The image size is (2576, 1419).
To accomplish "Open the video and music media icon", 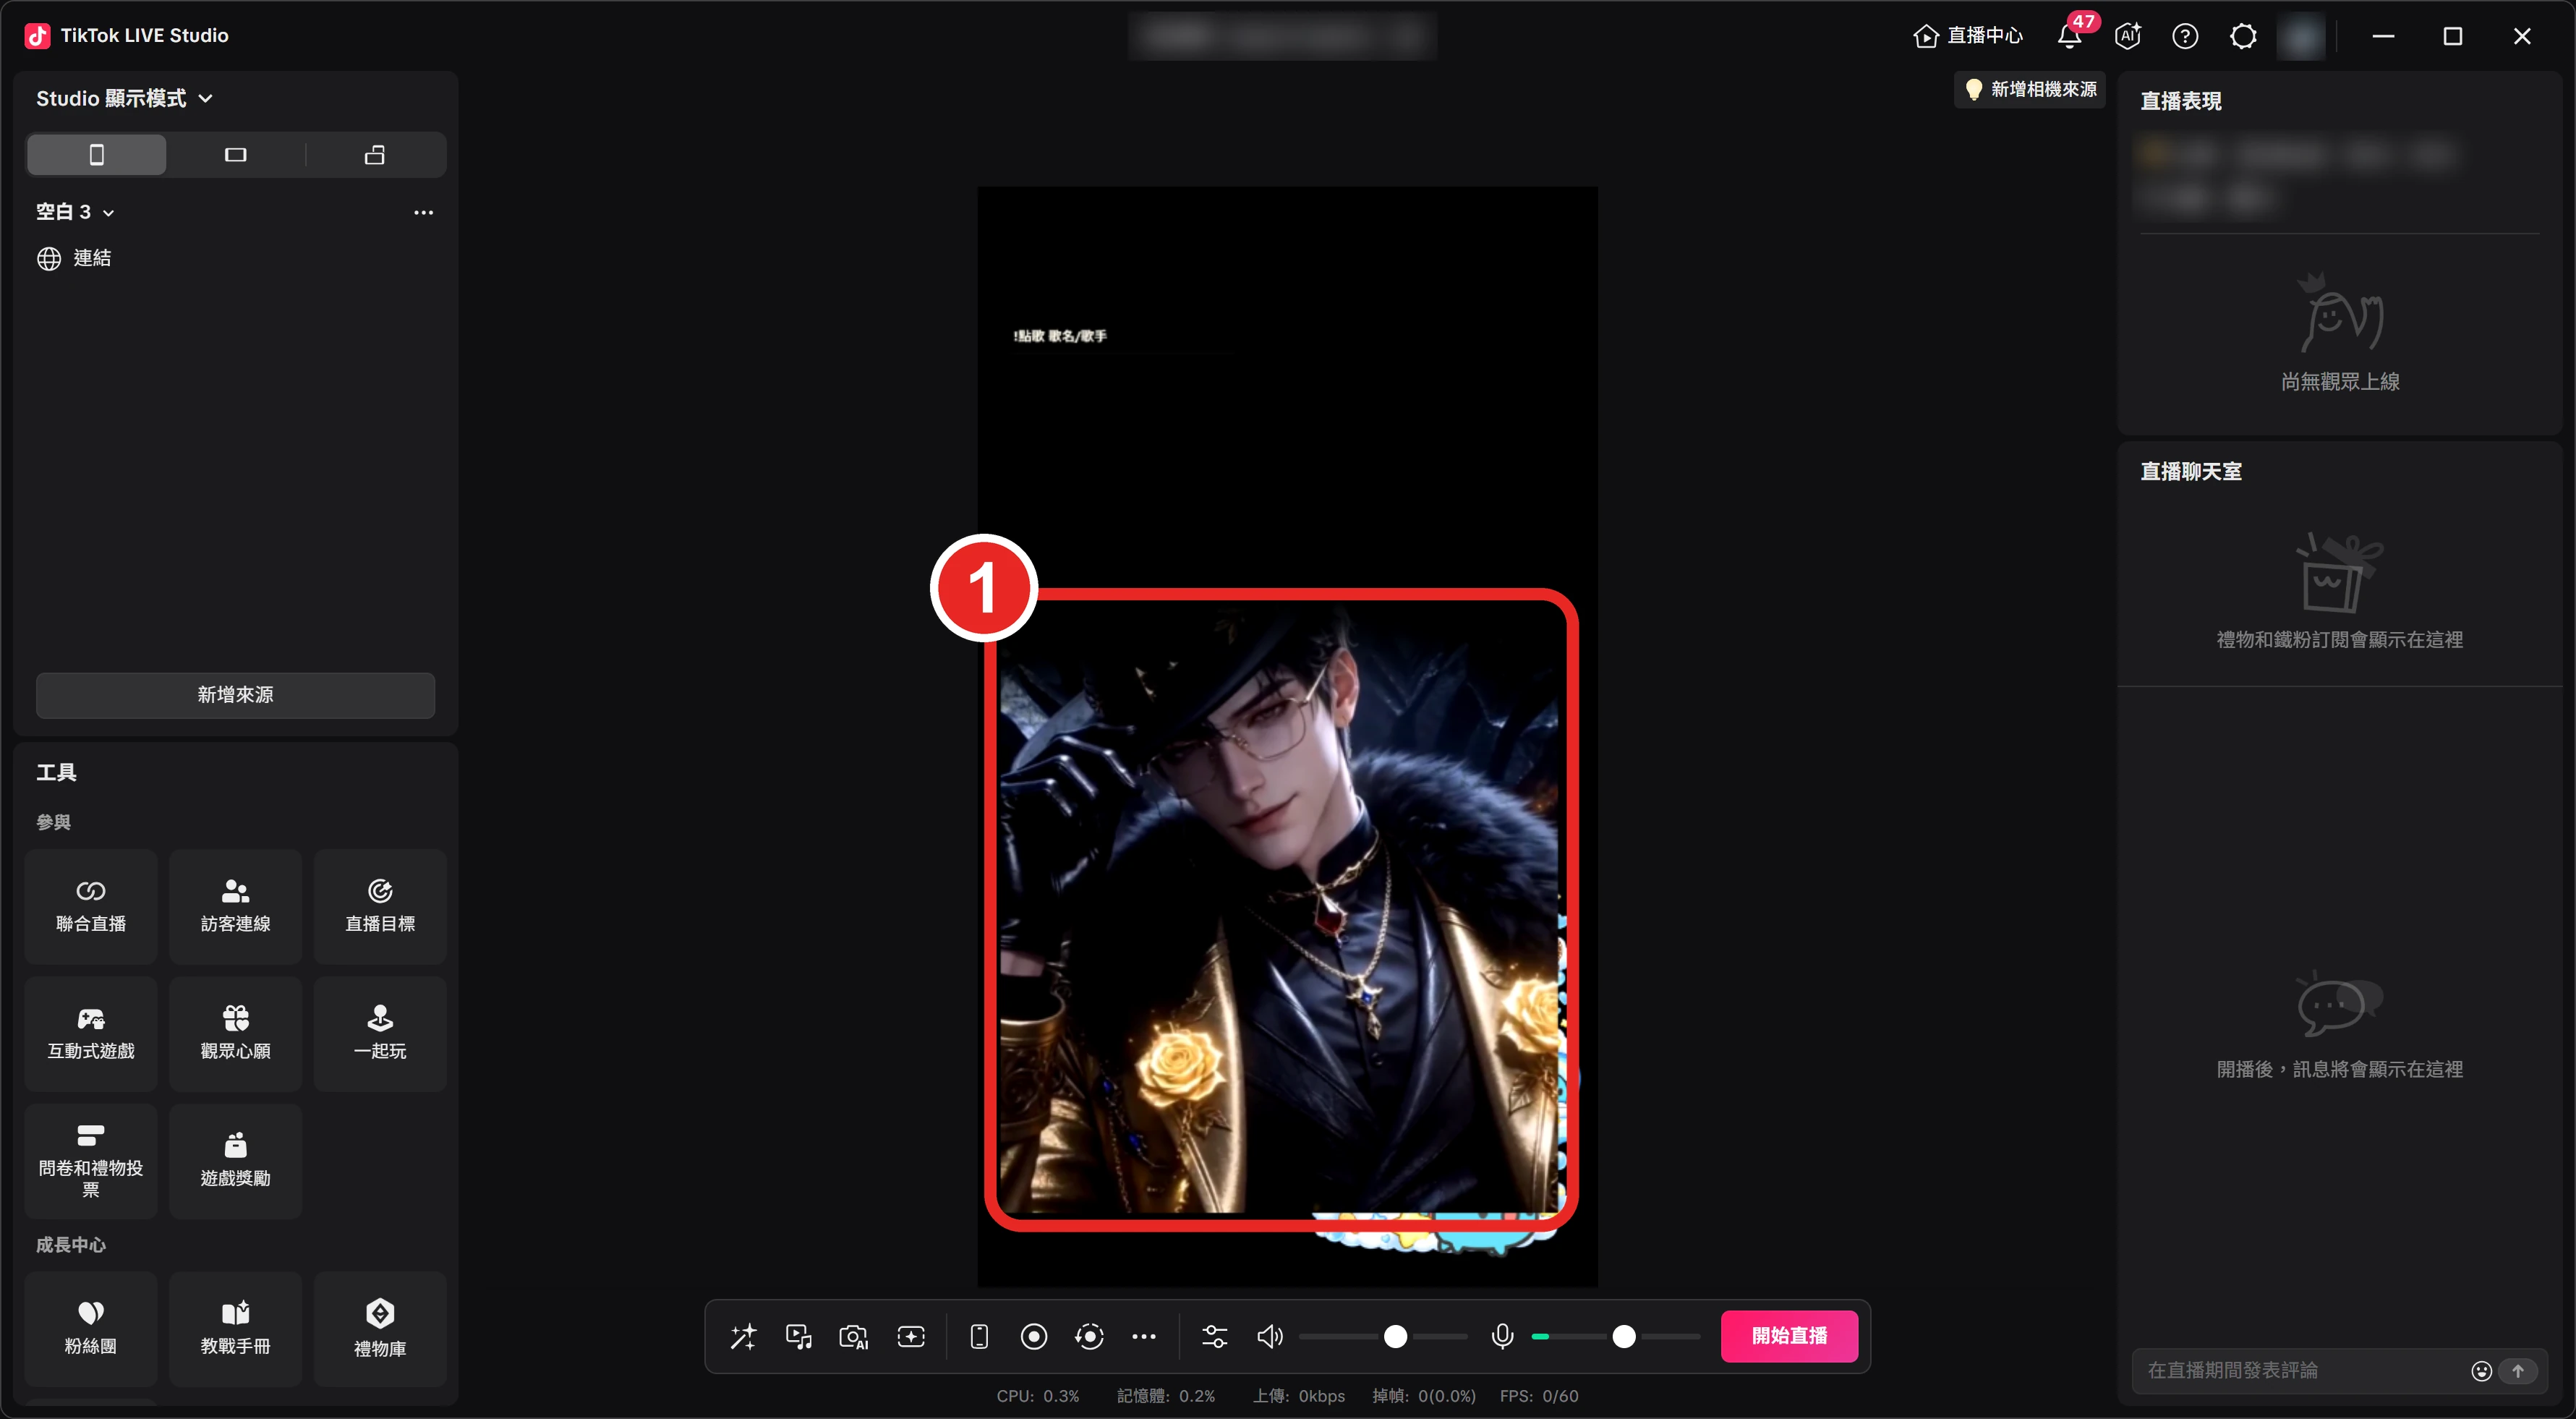I will (799, 1337).
